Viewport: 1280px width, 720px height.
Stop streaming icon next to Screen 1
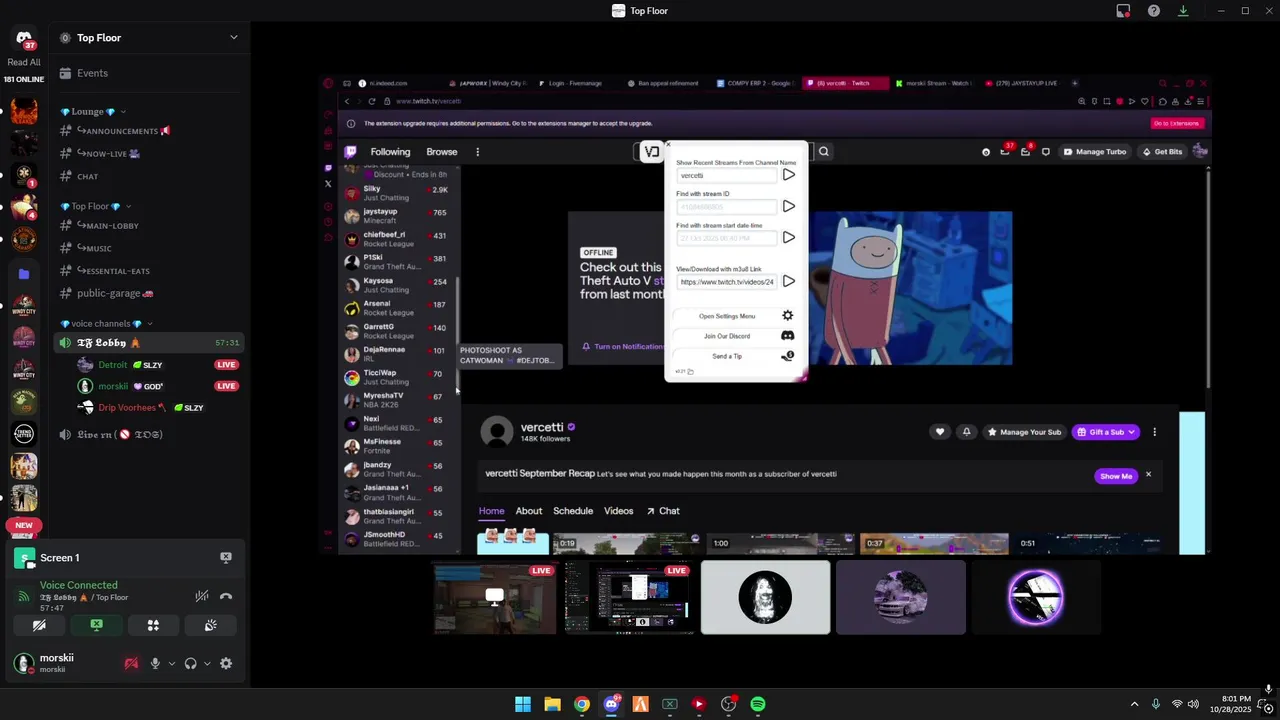[x=226, y=558]
